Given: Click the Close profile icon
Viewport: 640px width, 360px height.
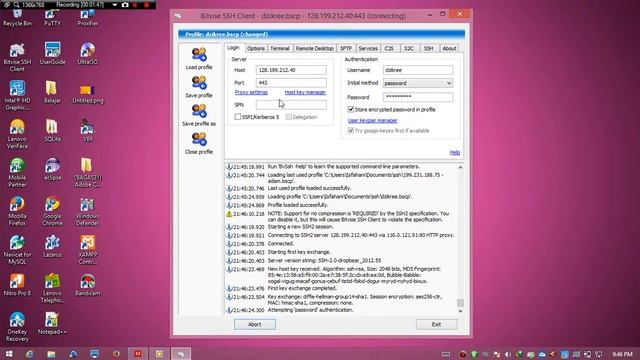Looking at the screenshot, I should (199, 139).
